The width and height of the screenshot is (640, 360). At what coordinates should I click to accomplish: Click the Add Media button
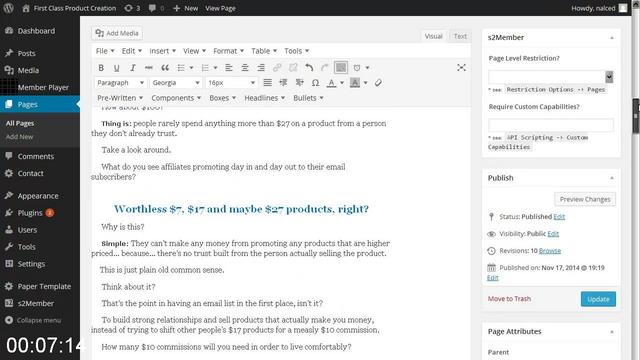[x=117, y=33]
